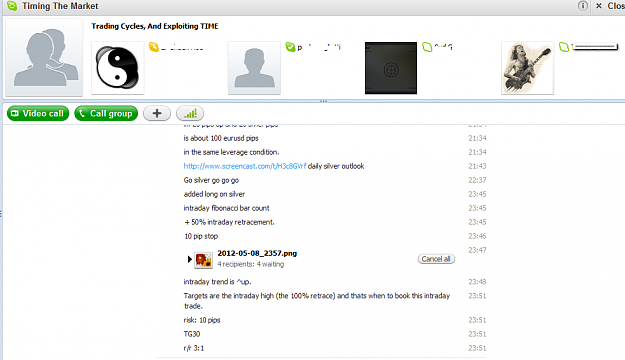Select the dark crosshair participant avatar

[x=391, y=68]
